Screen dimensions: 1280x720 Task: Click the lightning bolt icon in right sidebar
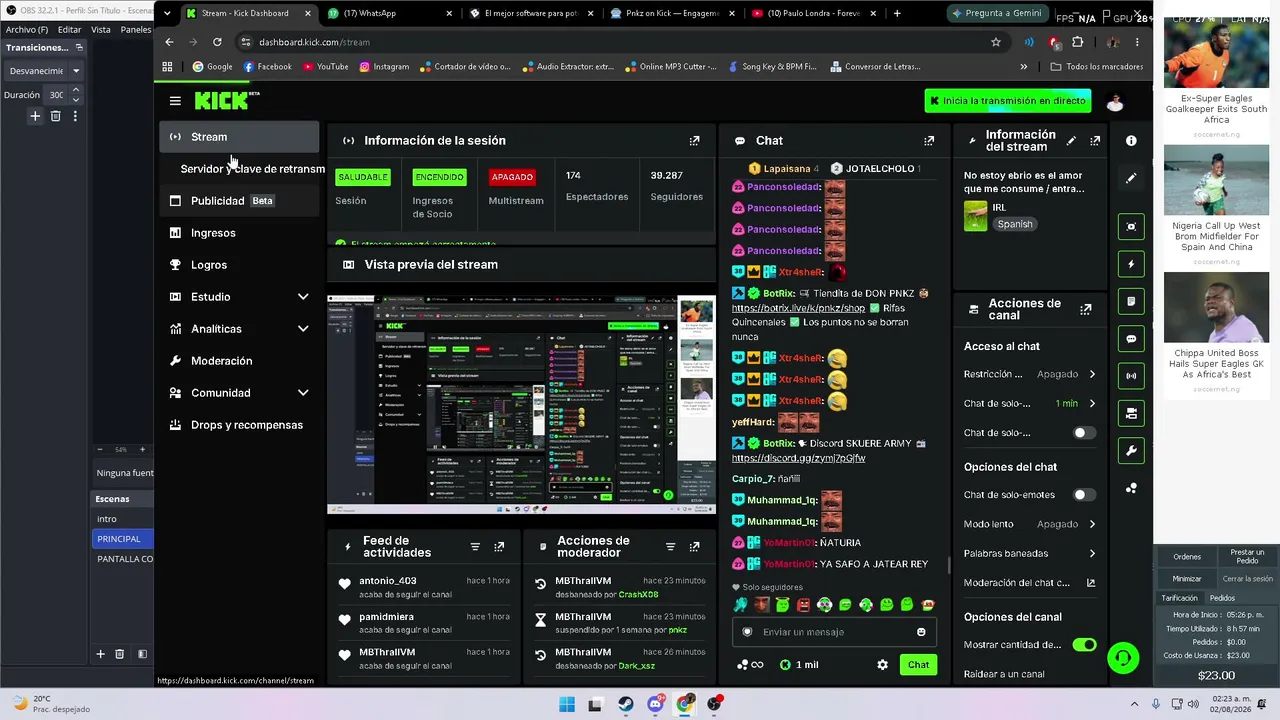(1131, 265)
